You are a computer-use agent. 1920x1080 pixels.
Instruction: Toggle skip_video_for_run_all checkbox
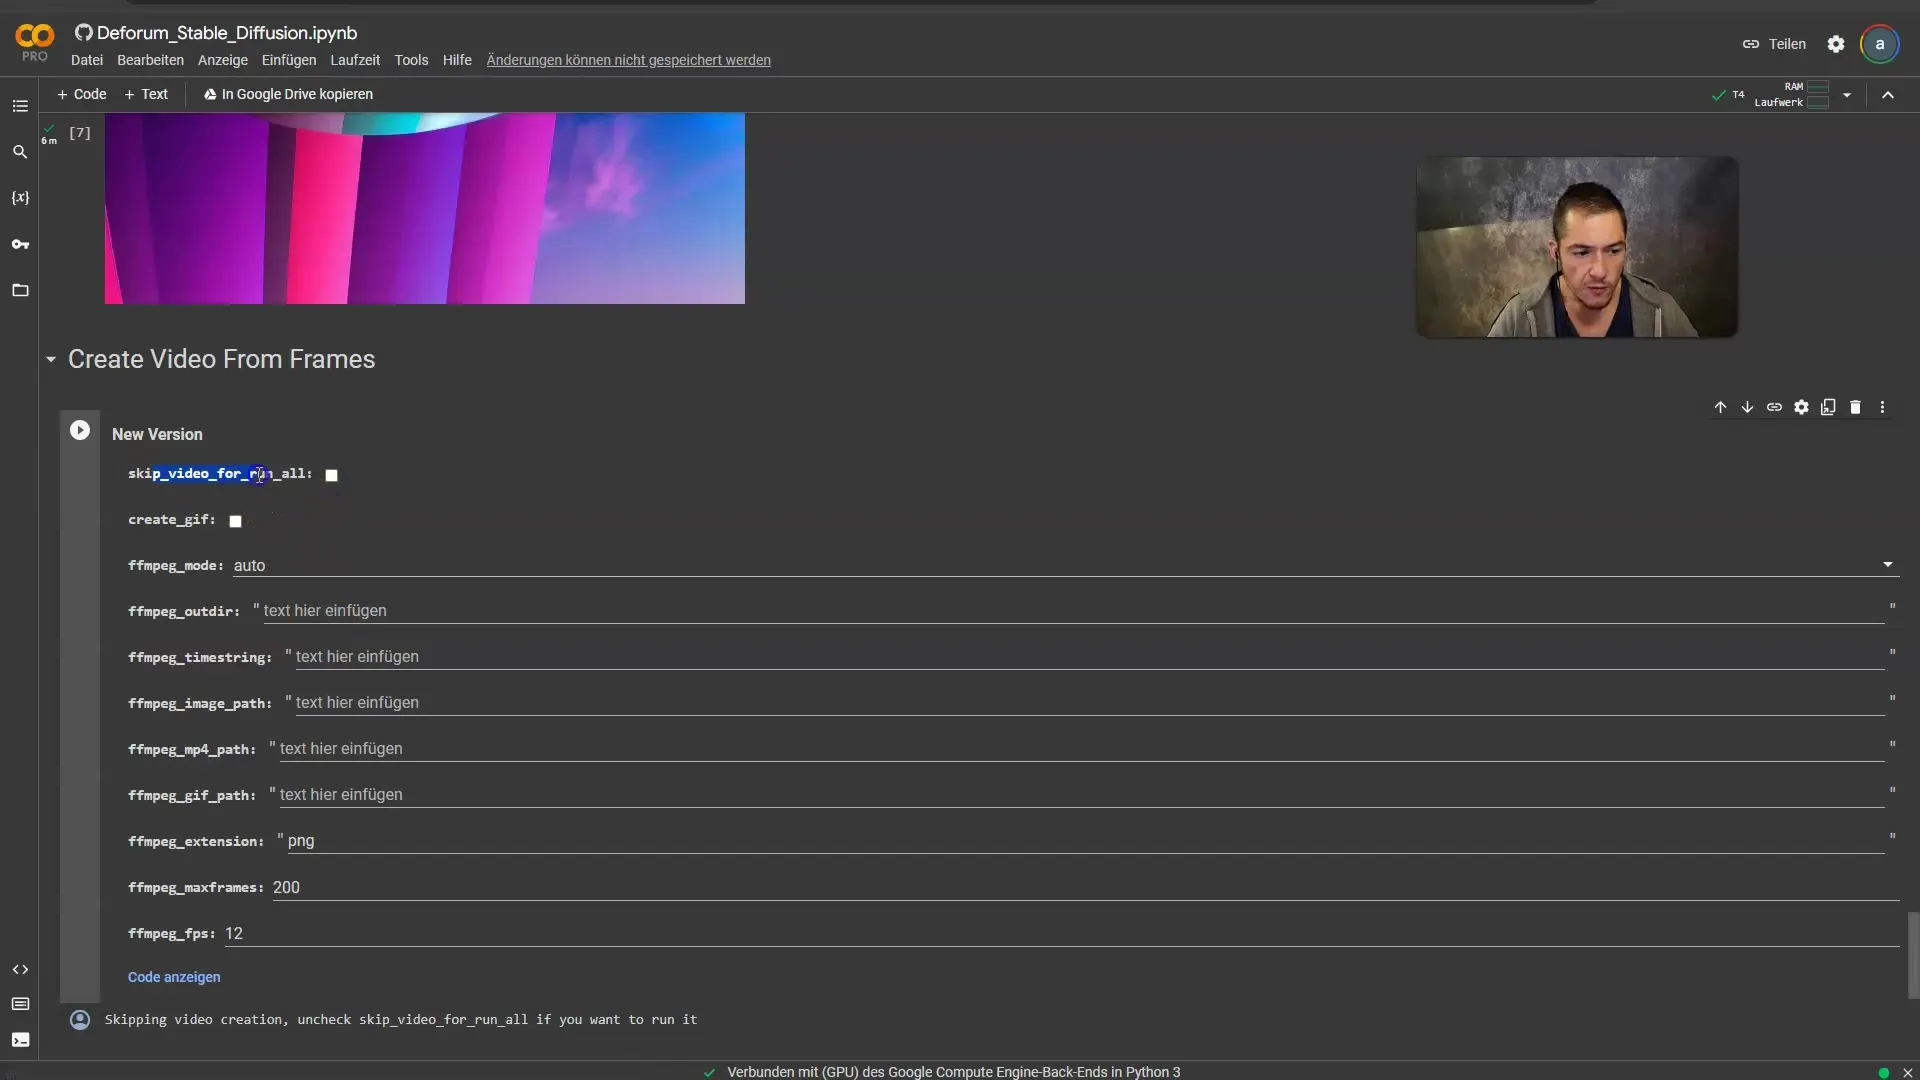(330, 473)
